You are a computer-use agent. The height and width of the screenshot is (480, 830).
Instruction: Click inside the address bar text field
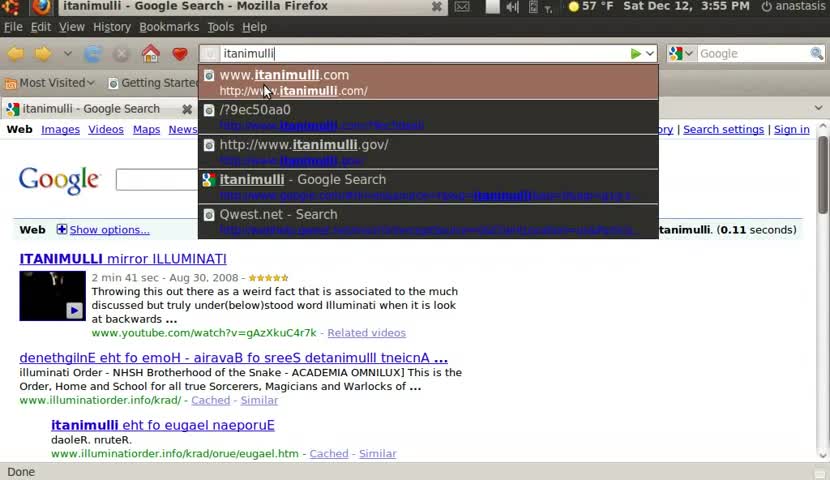click(x=423, y=53)
